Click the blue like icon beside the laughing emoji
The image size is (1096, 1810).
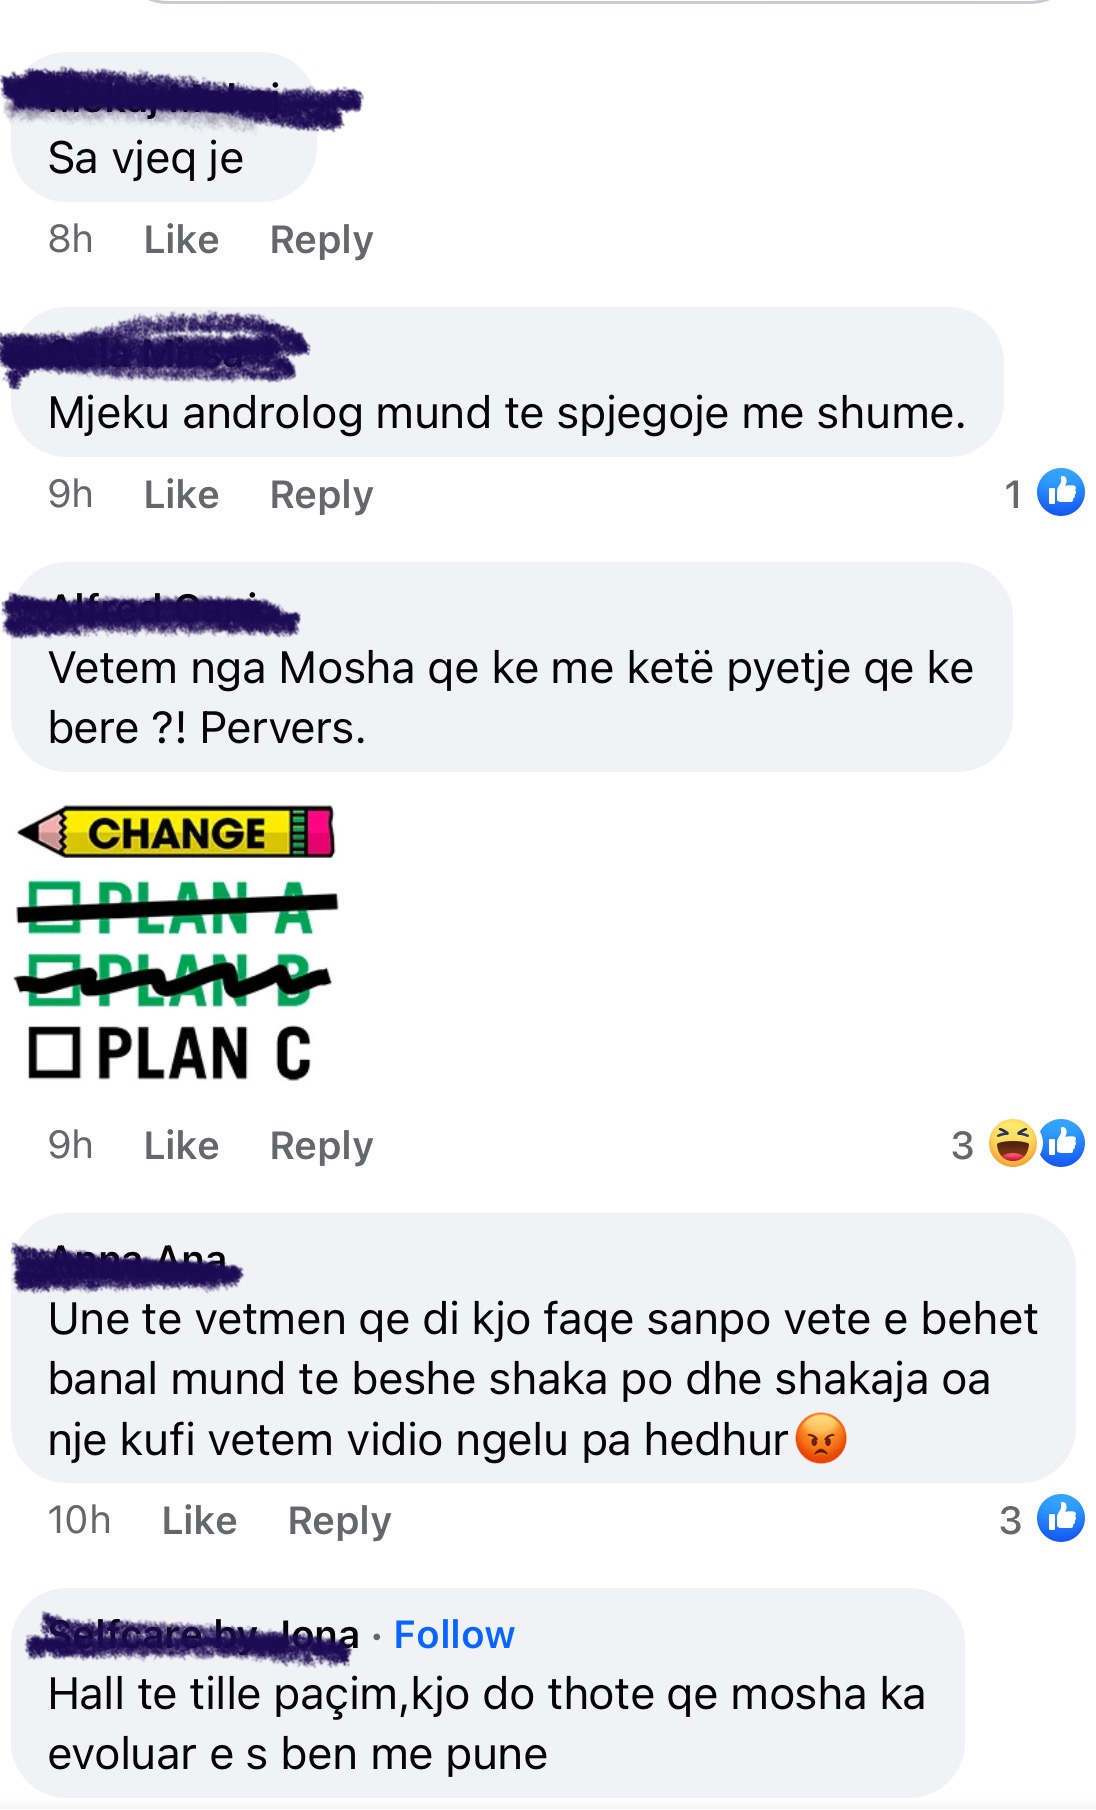click(1062, 1143)
